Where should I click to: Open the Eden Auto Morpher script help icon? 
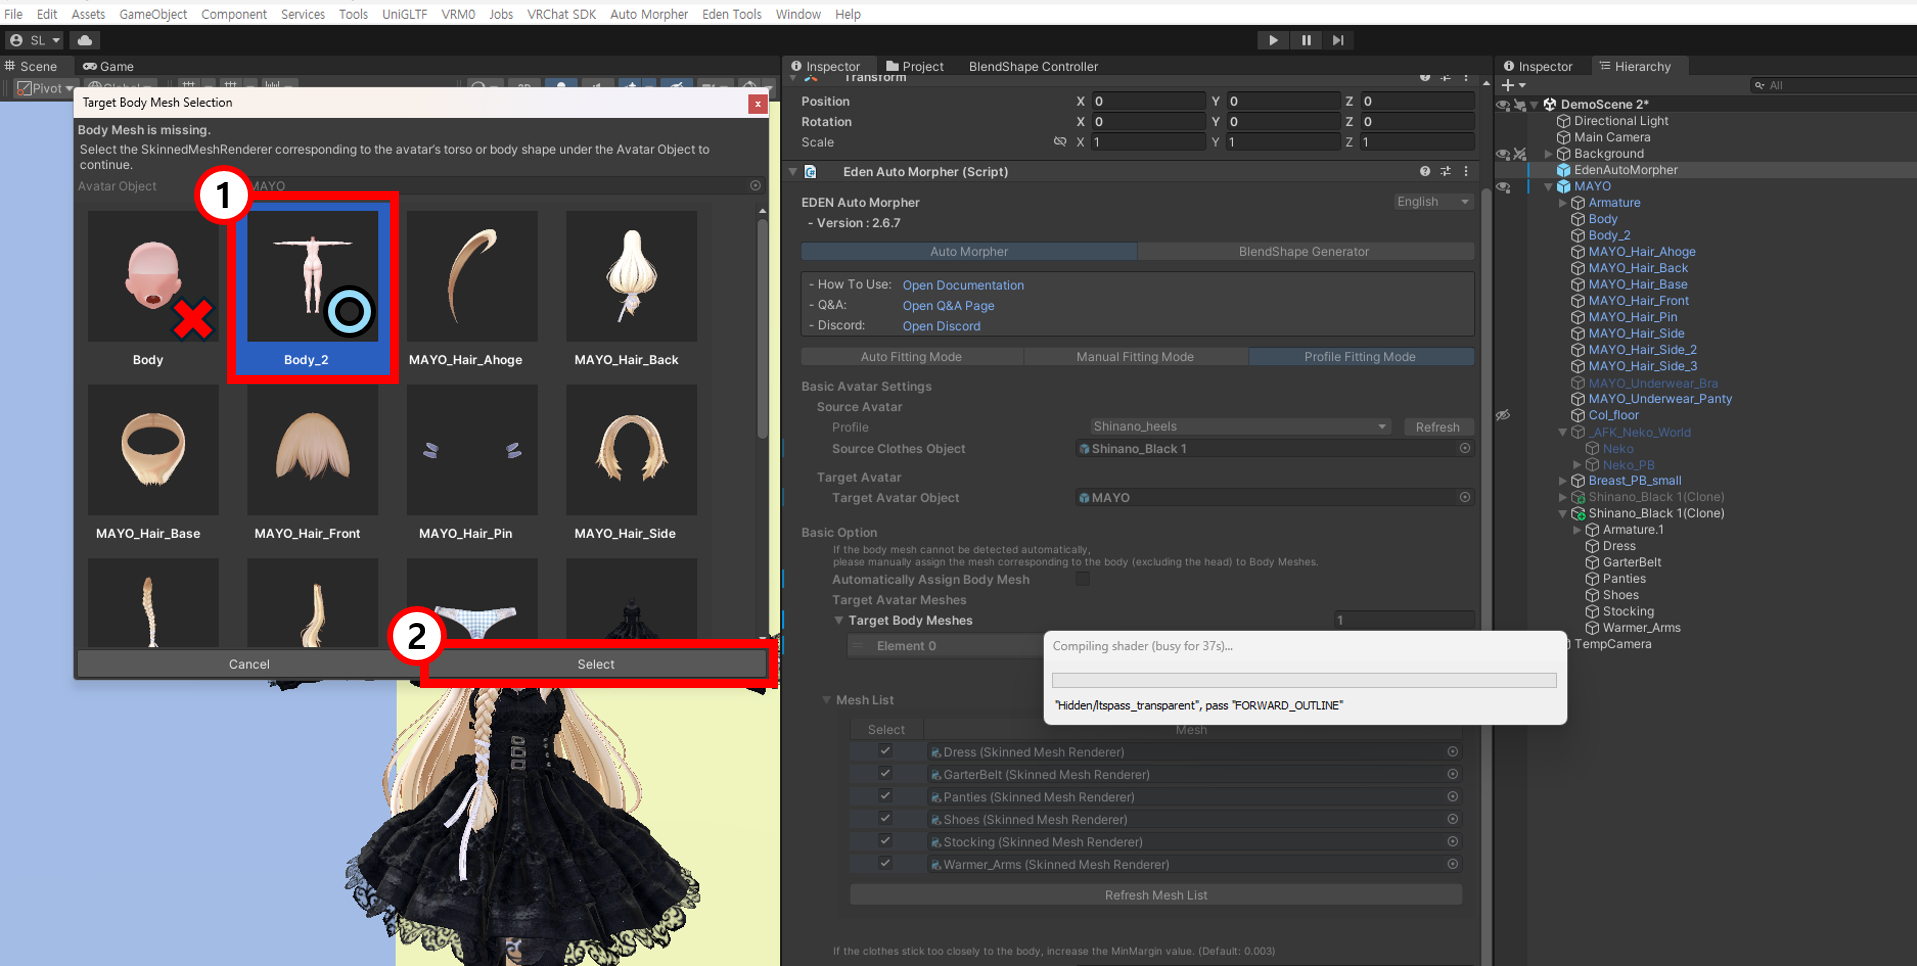pos(1425,172)
